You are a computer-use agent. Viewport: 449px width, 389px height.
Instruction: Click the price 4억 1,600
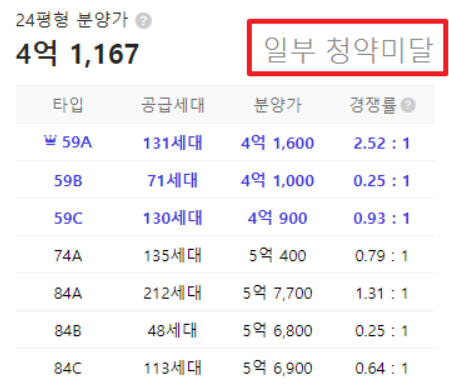277,143
